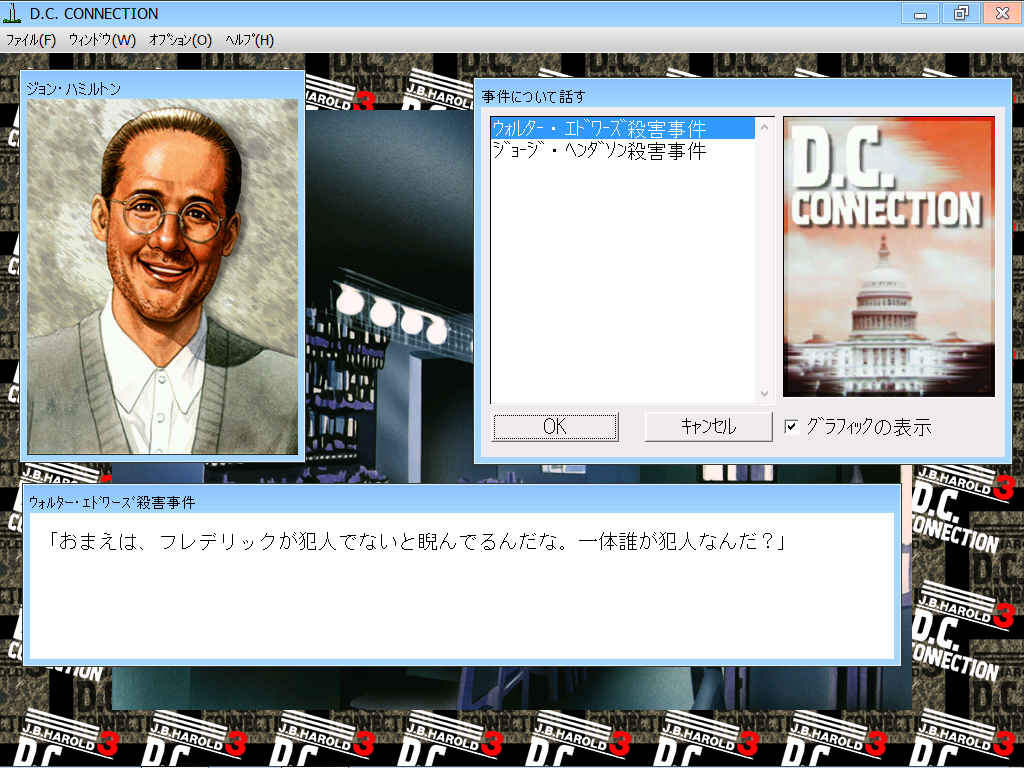1024x768 pixels.
Task: Click the ジョン・ハミルトン portrait picture
Action: 163,277
